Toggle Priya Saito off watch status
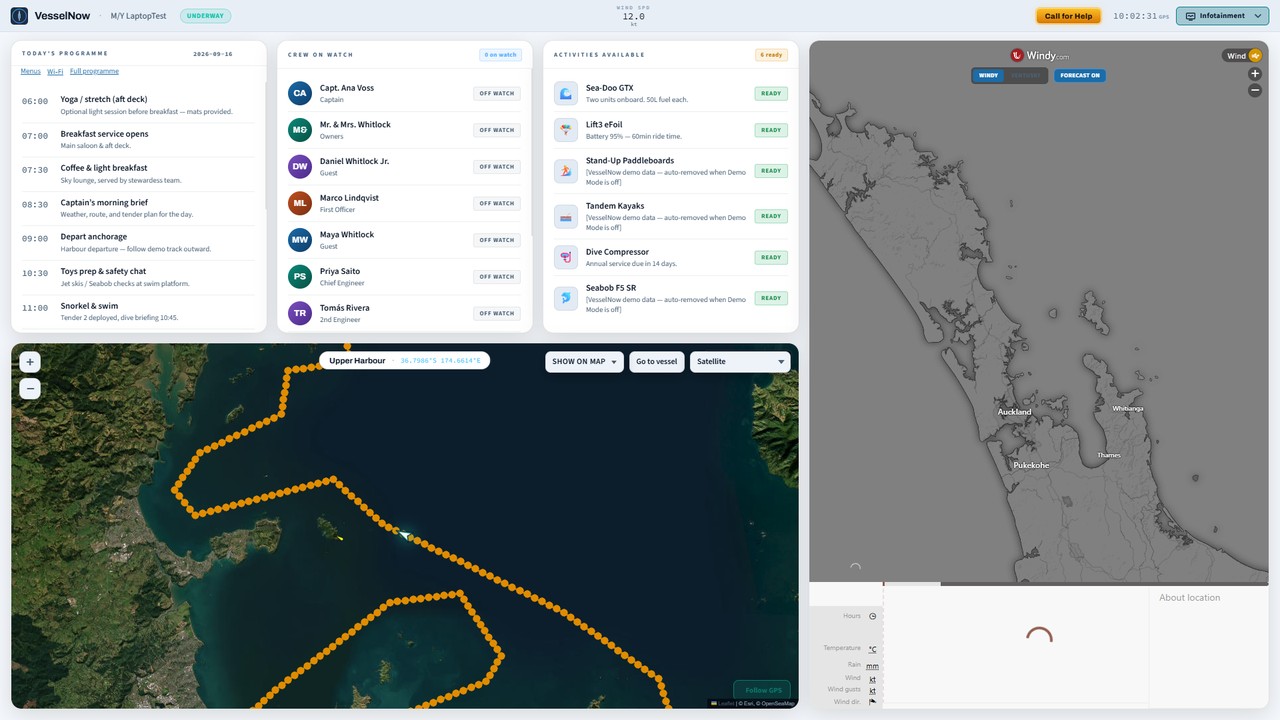 497,277
